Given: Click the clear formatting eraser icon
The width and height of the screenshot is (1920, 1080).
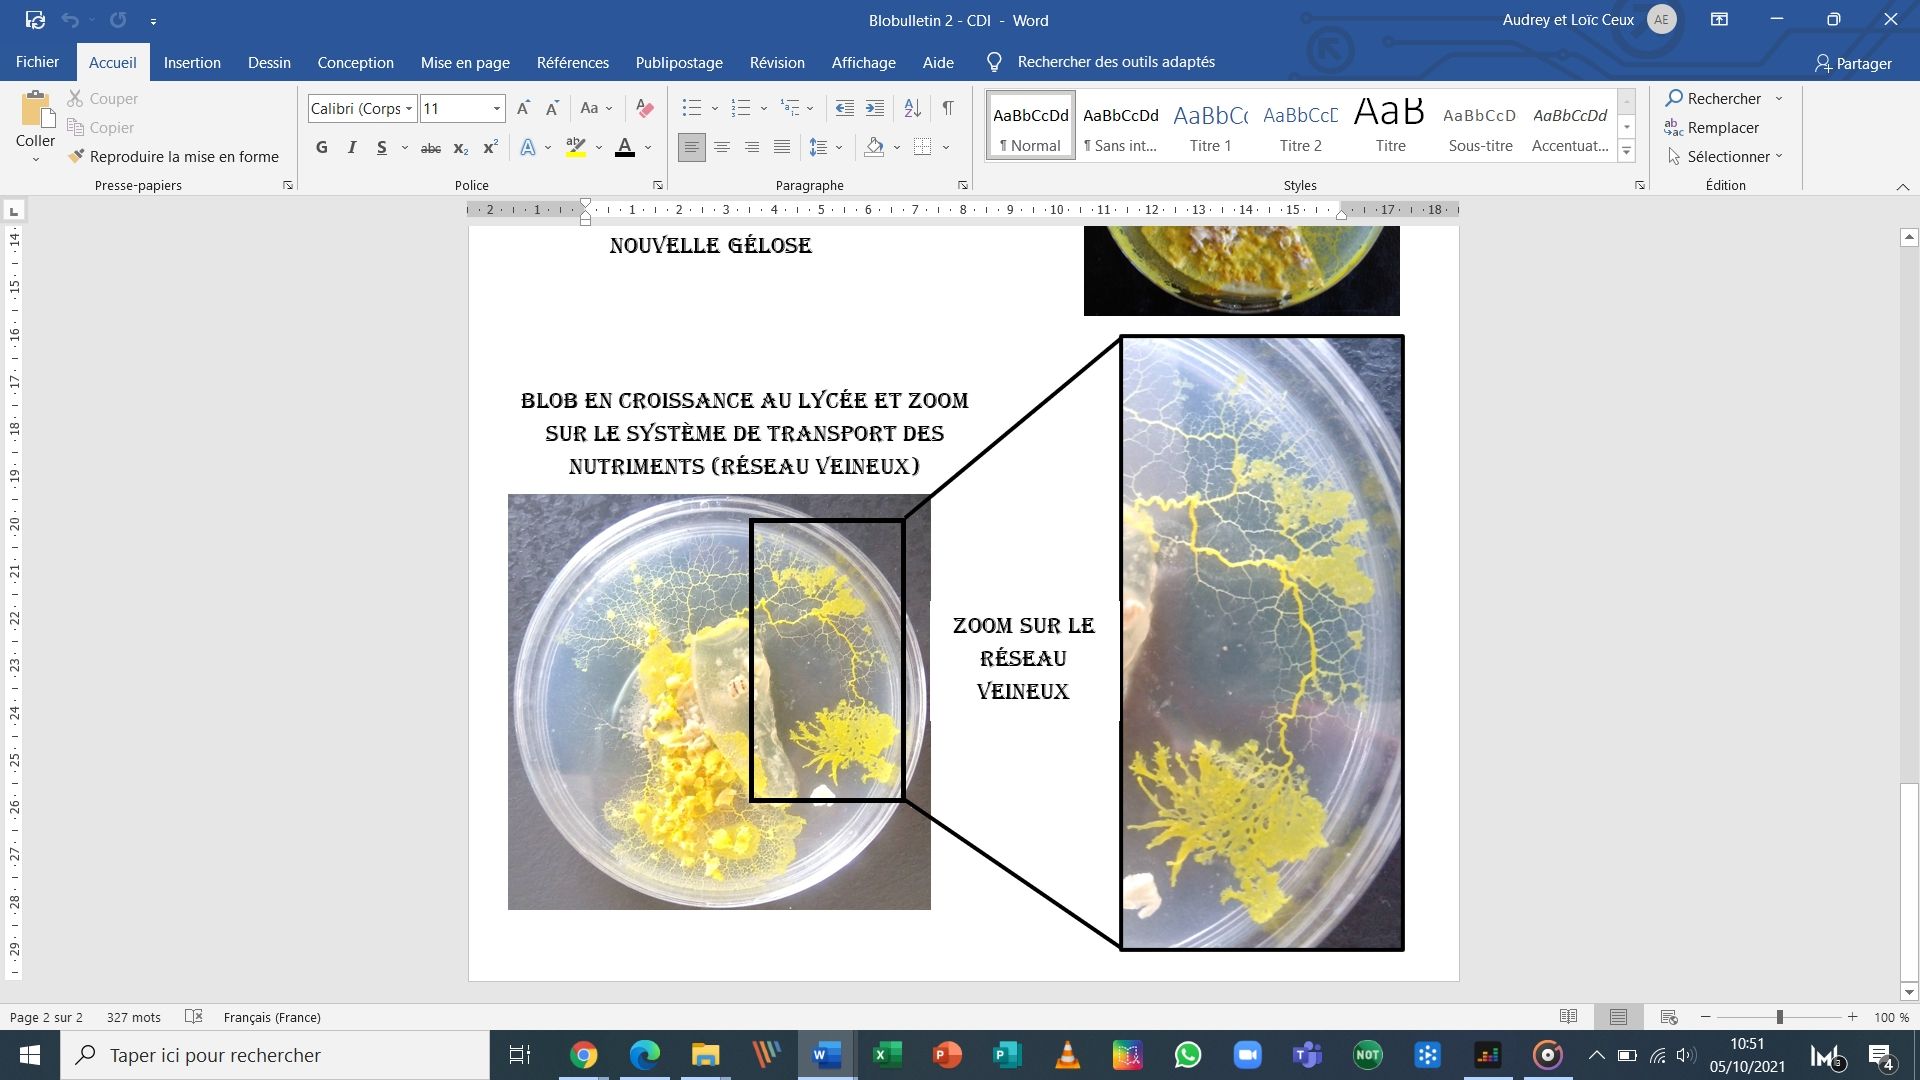Looking at the screenshot, I should pos(645,108).
